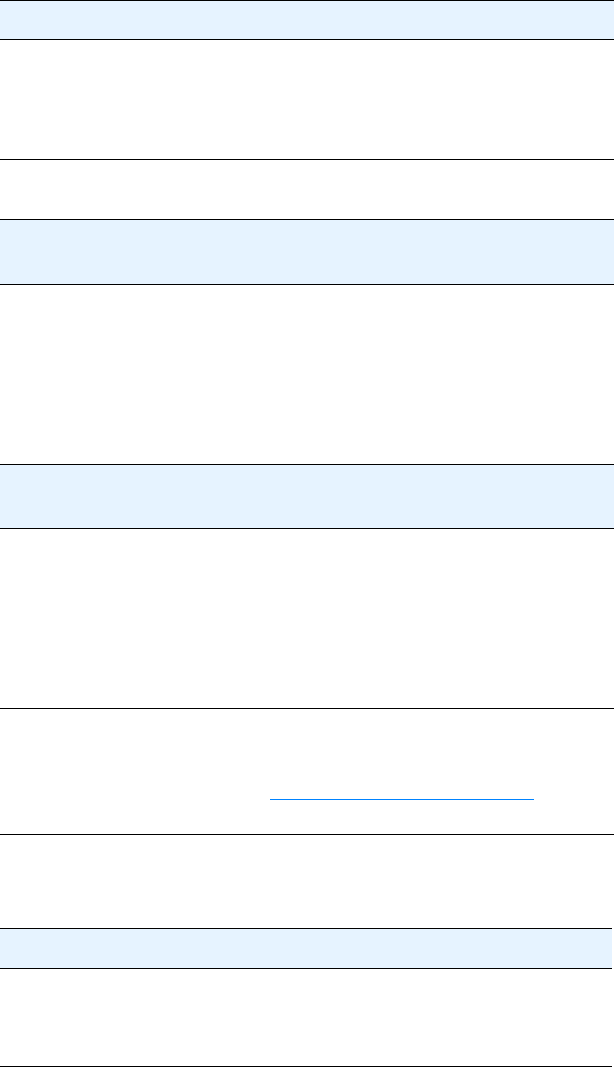Click the divider line atop the second blue band
Screen dimensions: 614x1067
[307, 219]
